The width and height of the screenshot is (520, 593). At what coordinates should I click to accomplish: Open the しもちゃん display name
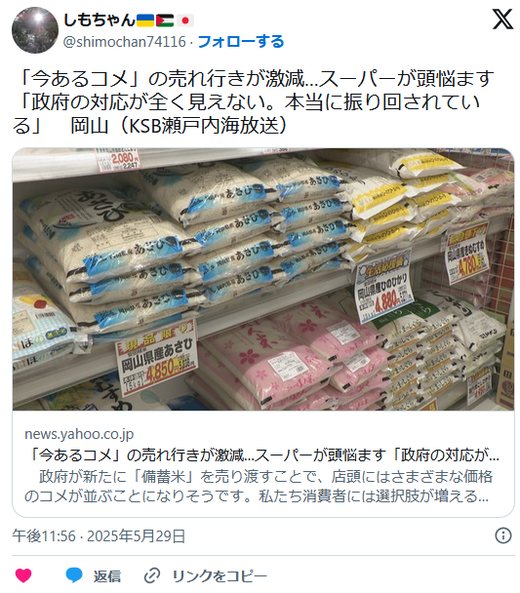point(99,20)
